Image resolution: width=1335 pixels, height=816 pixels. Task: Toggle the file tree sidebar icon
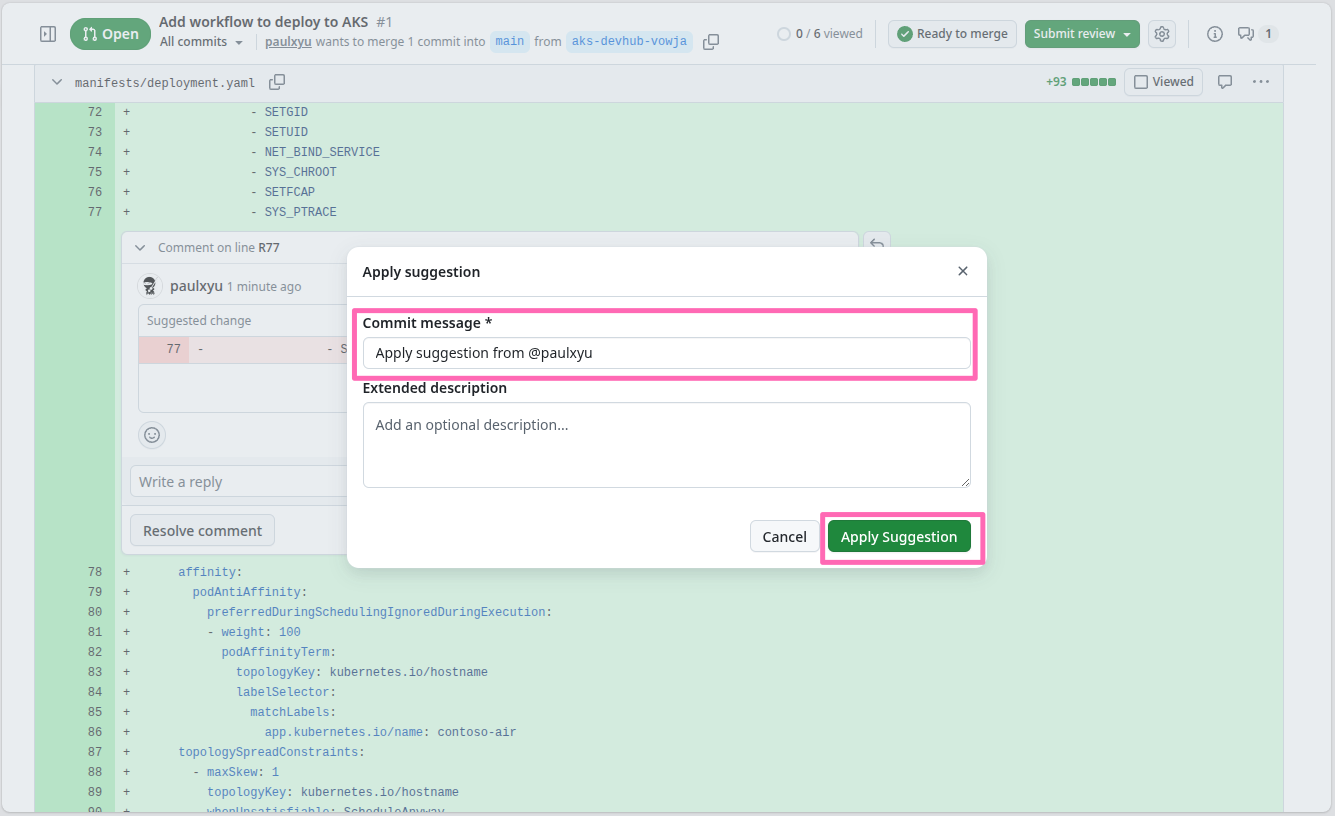coord(48,34)
